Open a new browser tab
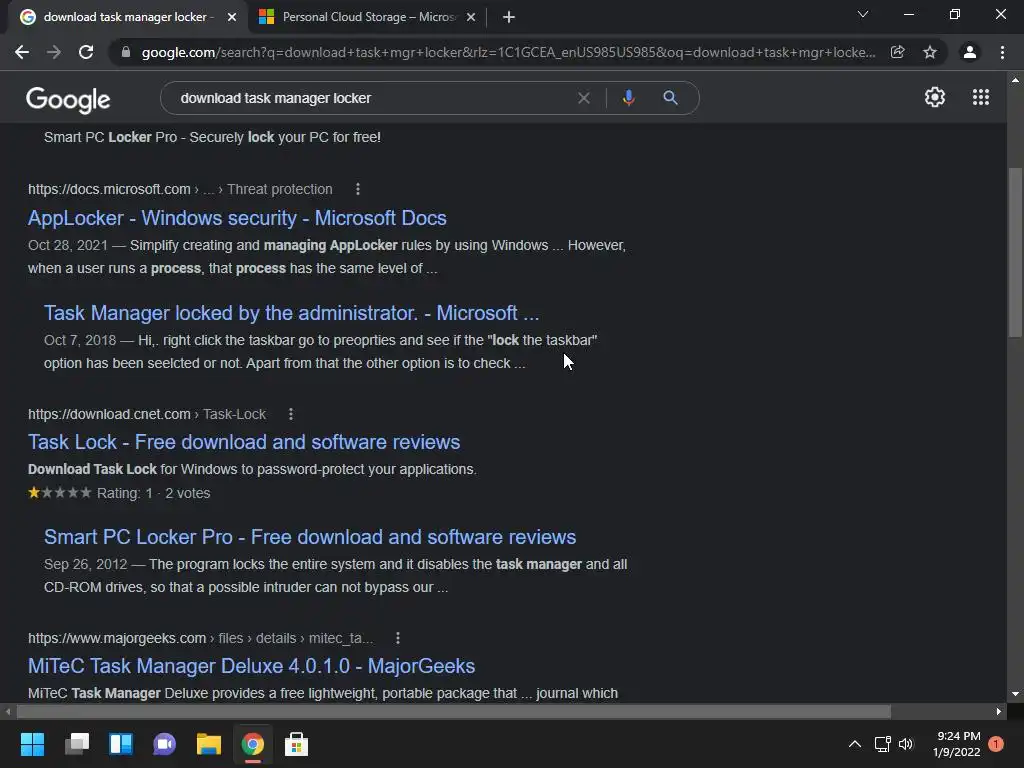Screen dimensions: 1024x768 click(509, 17)
